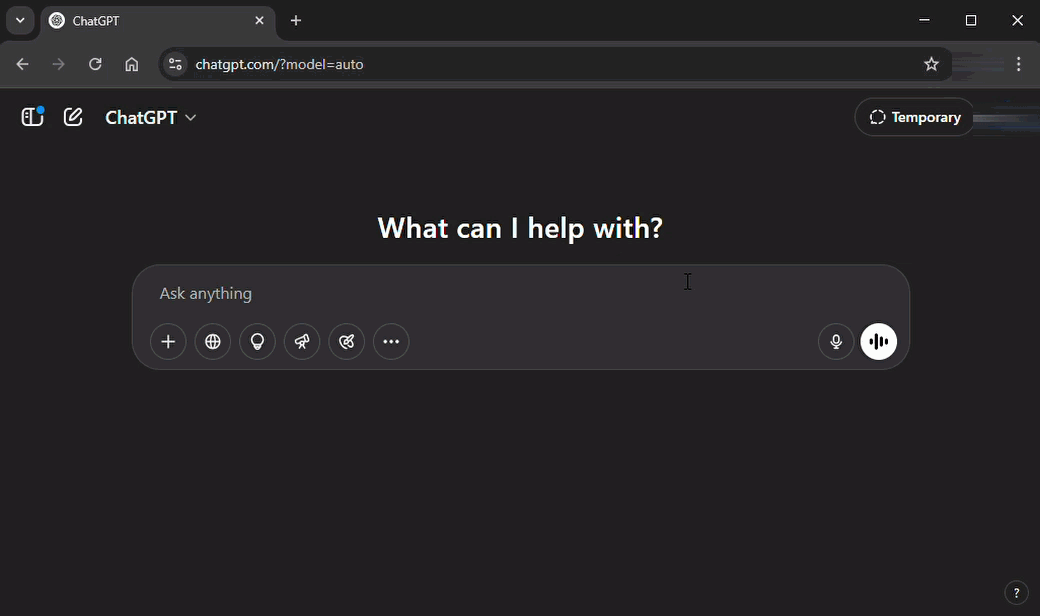View site information icon in address bar
Image resolution: width=1040 pixels, height=616 pixels.
click(175, 64)
